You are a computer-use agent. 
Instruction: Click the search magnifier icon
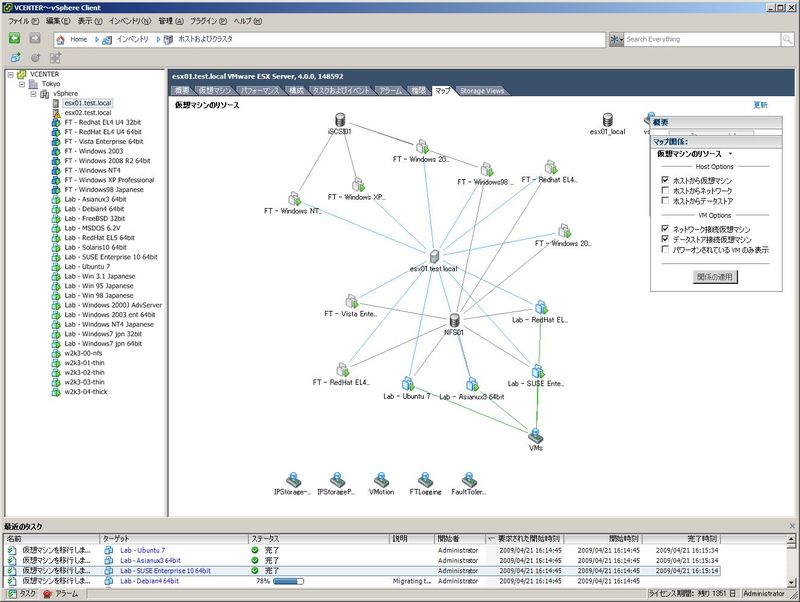787,39
